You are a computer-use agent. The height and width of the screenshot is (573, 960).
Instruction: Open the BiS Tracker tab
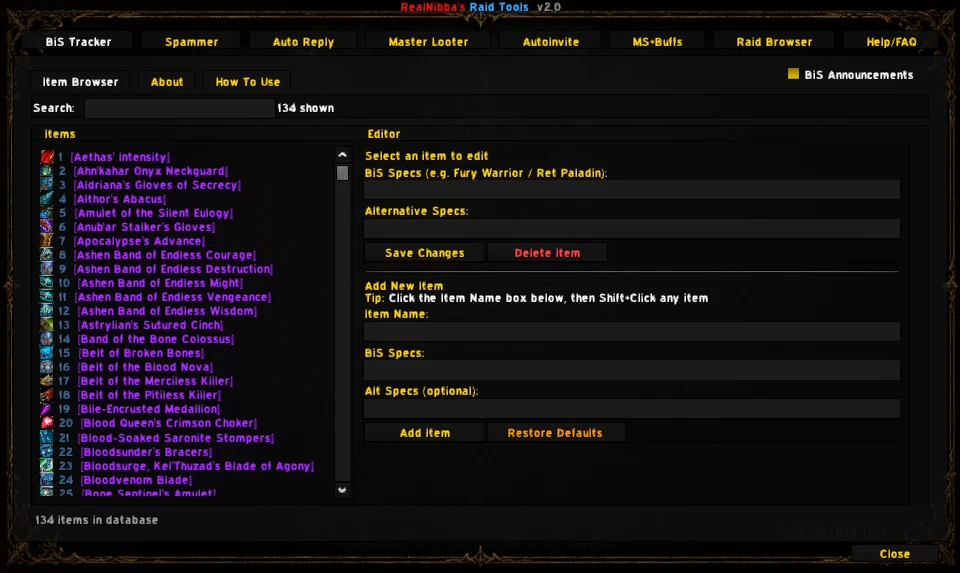coord(78,42)
